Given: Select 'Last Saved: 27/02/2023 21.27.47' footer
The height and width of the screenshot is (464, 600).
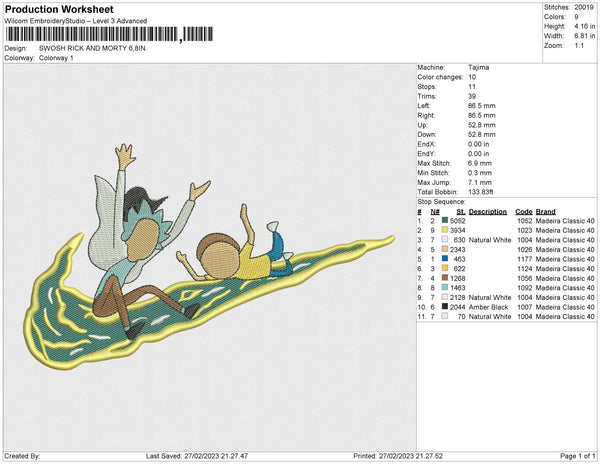Looking at the screenshot, I should 197,456.
